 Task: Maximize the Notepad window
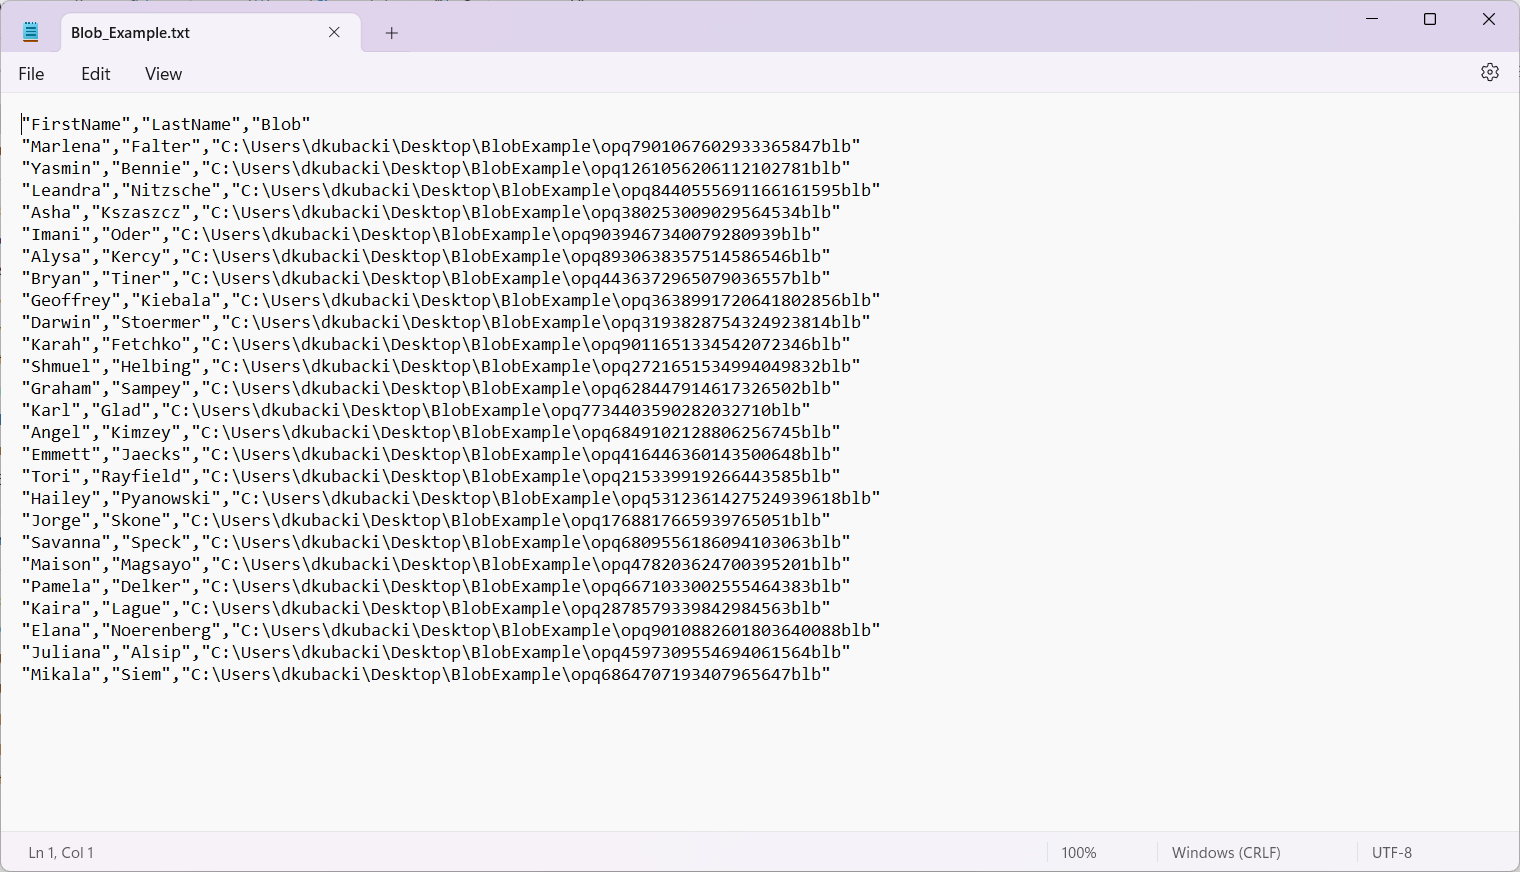click(1430, 19)
